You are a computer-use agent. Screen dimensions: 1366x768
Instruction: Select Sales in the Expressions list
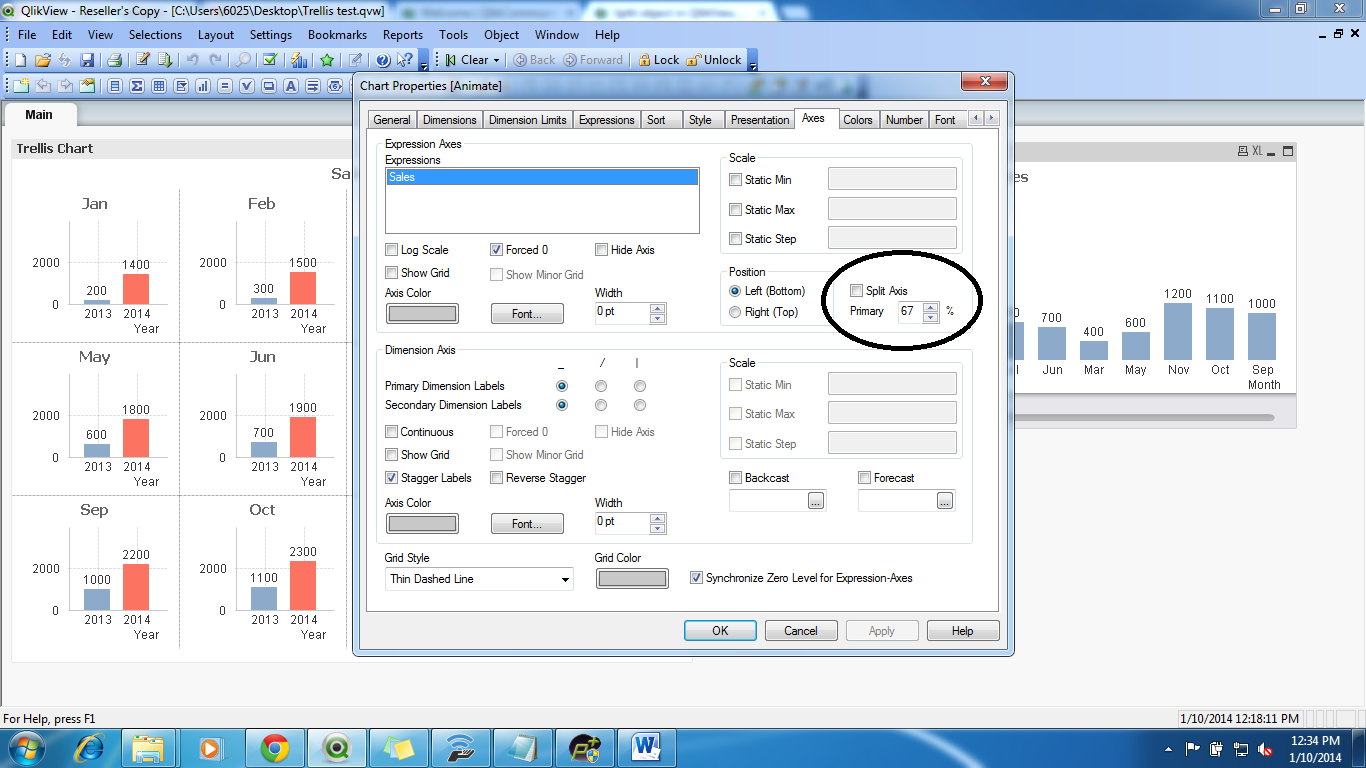pyautogui.click(x=541, y=177)
